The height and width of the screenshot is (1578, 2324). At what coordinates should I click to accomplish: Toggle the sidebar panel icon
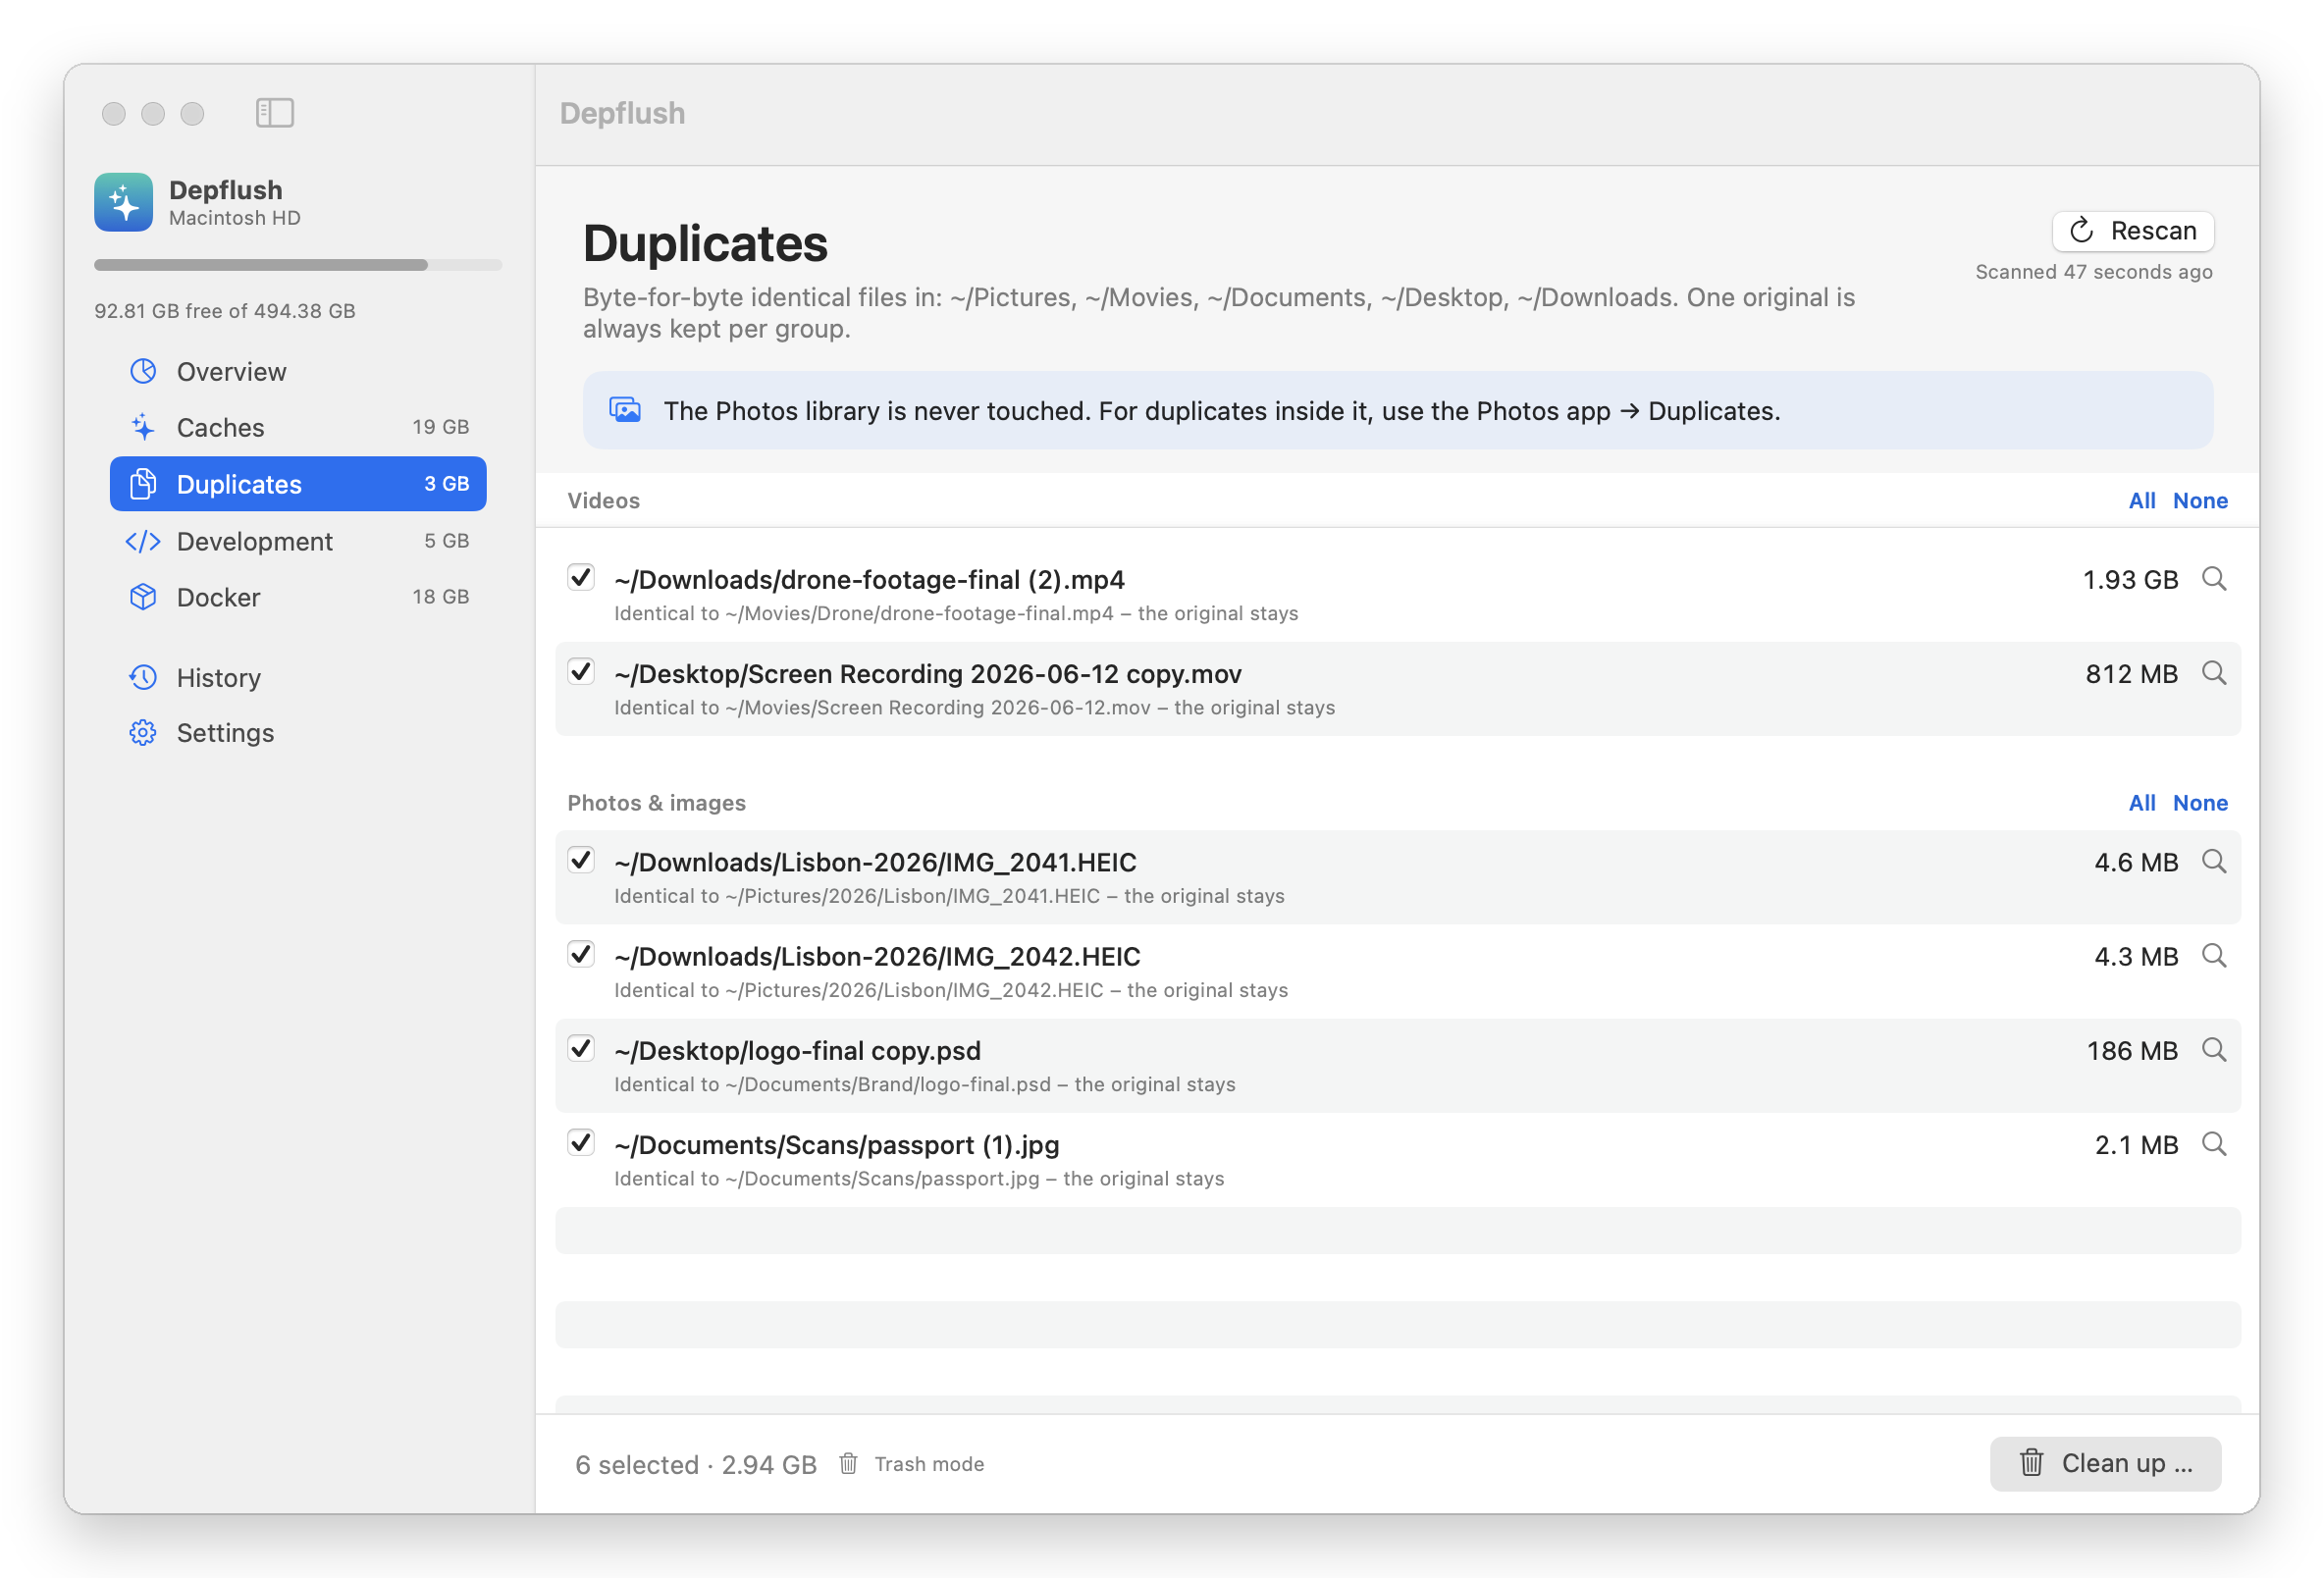(x=274, y=113)
